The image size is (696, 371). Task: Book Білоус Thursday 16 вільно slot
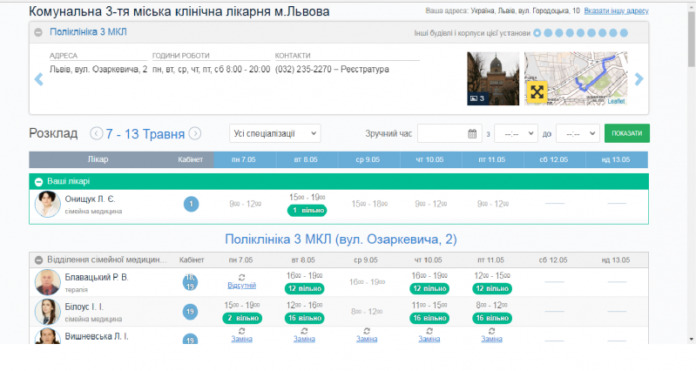[x=429, y=318]
